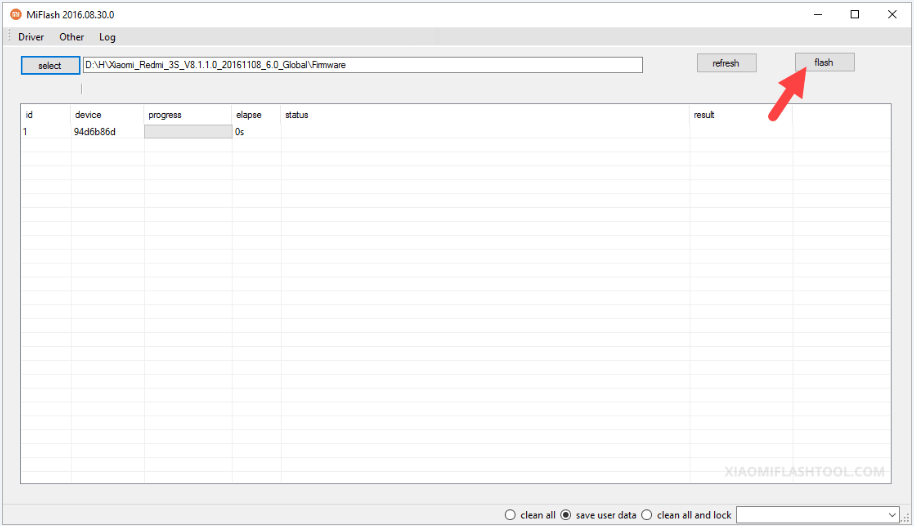The width and height of the screenshot is (914, 526).
Task: Click the status column header
Action: pyautogui.click(x=485, y=115)
